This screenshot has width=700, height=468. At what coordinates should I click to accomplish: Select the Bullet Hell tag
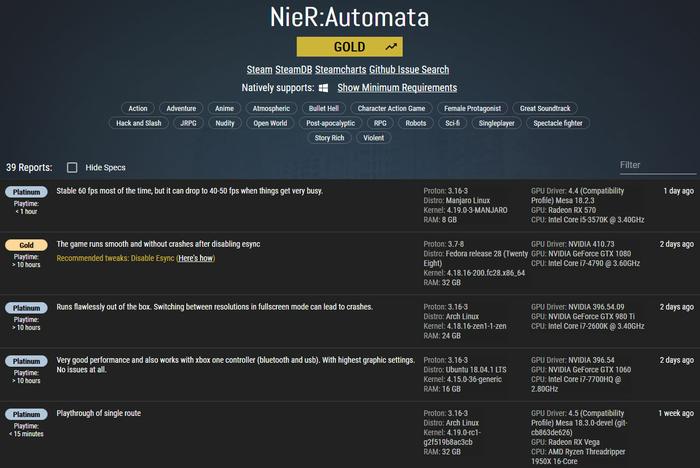[324, 109]
